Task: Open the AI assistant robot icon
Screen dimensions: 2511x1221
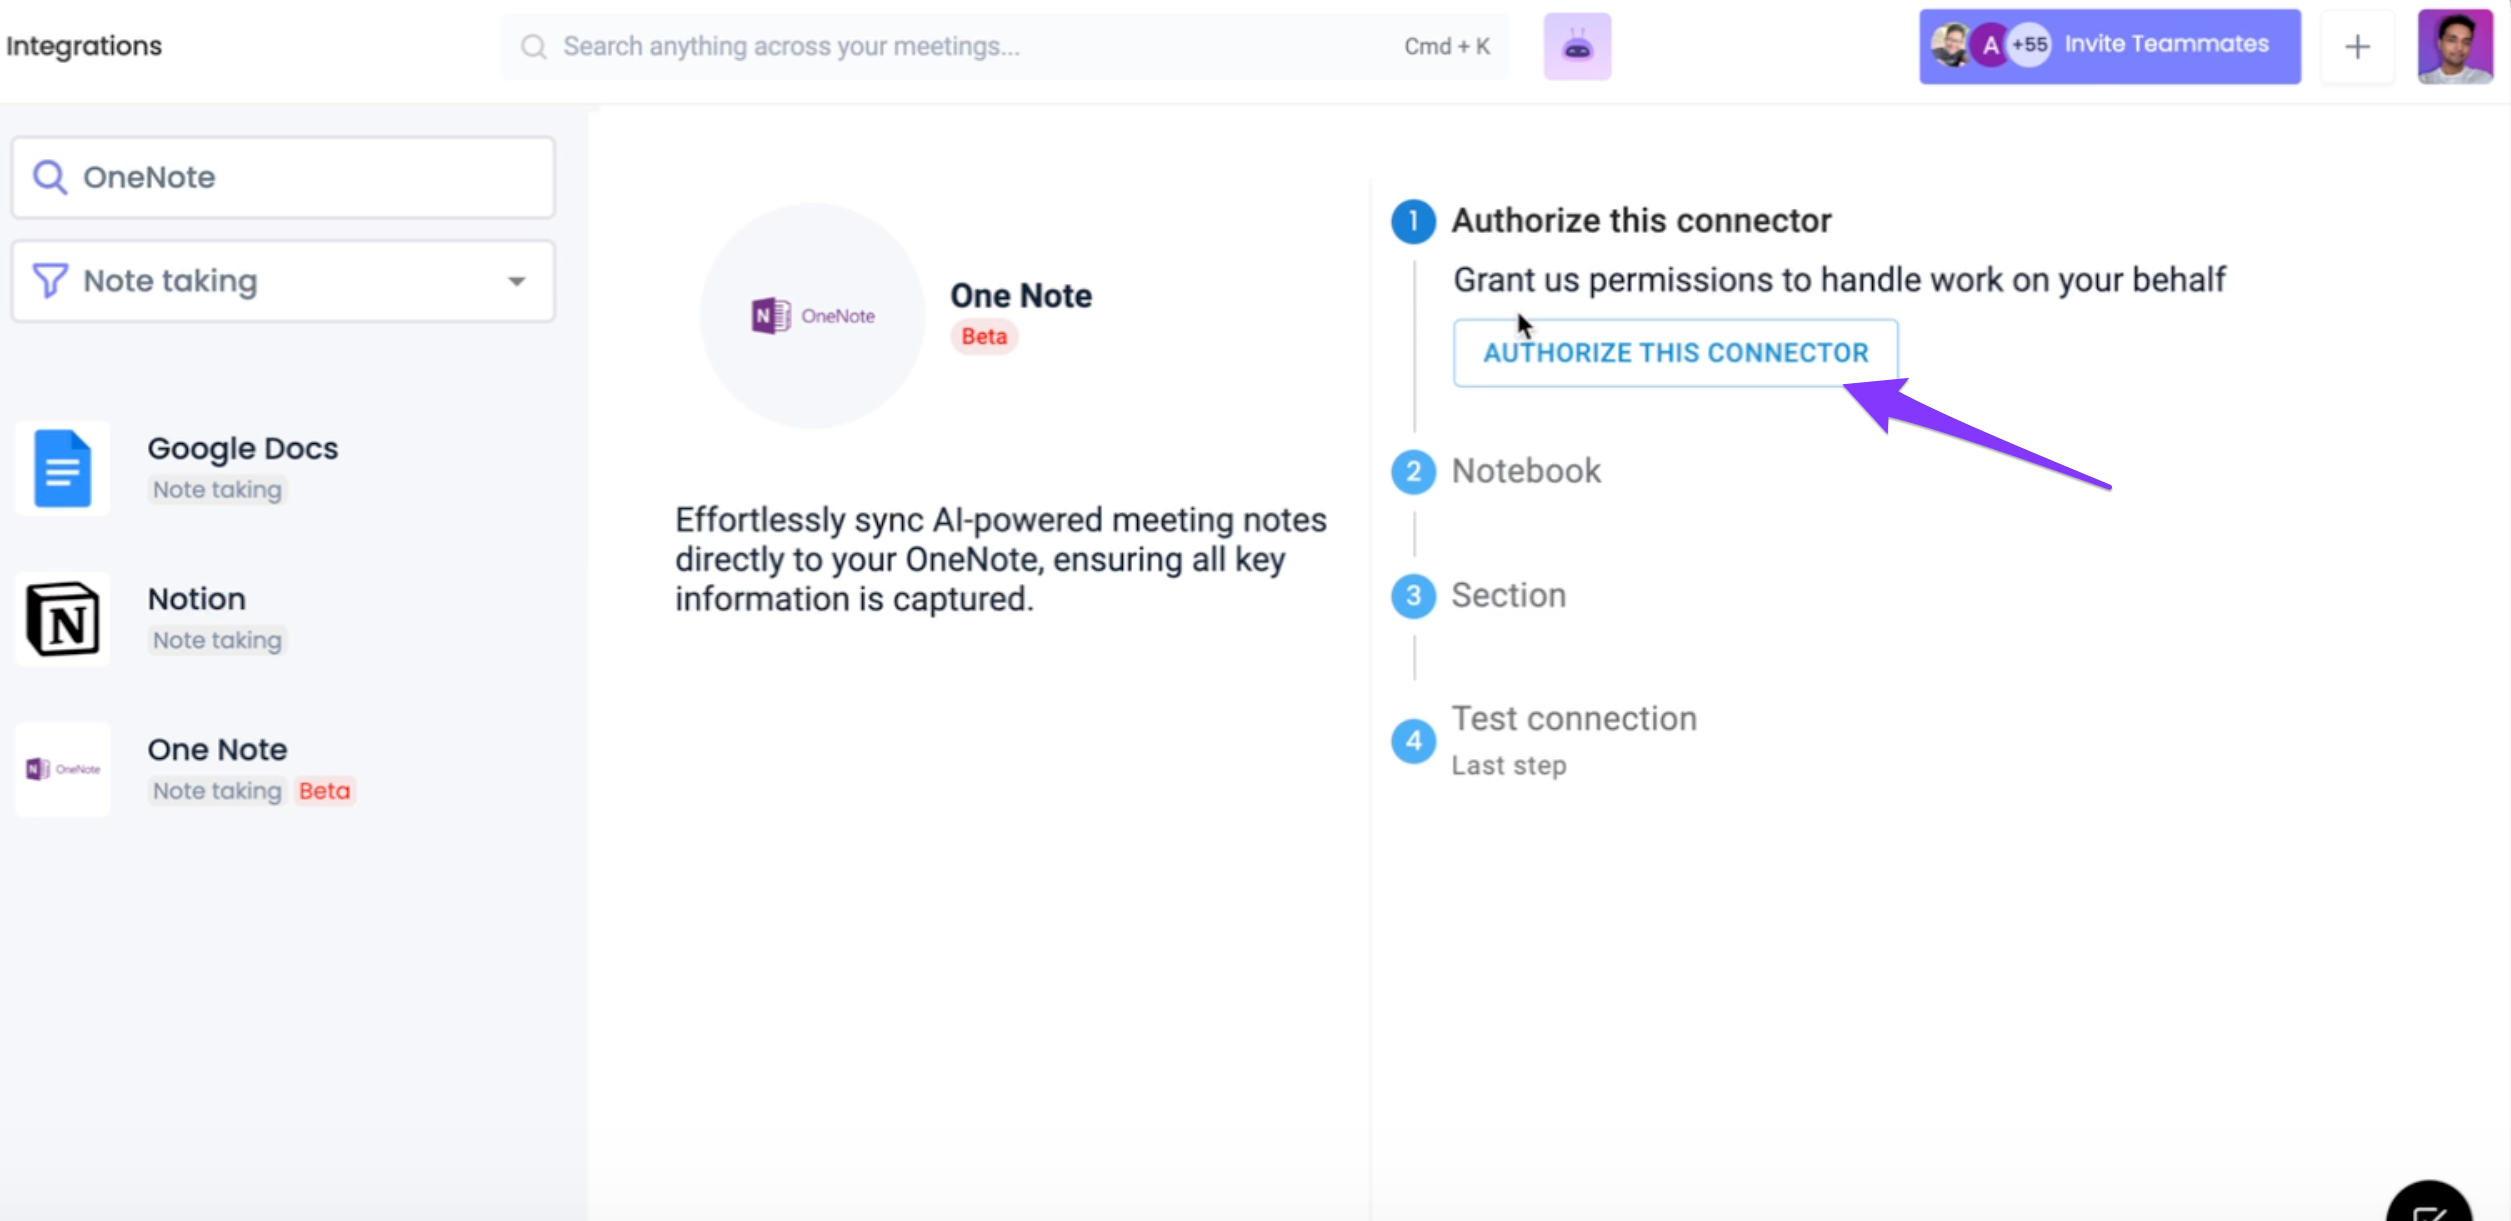Action: (x=1576, y=46)
